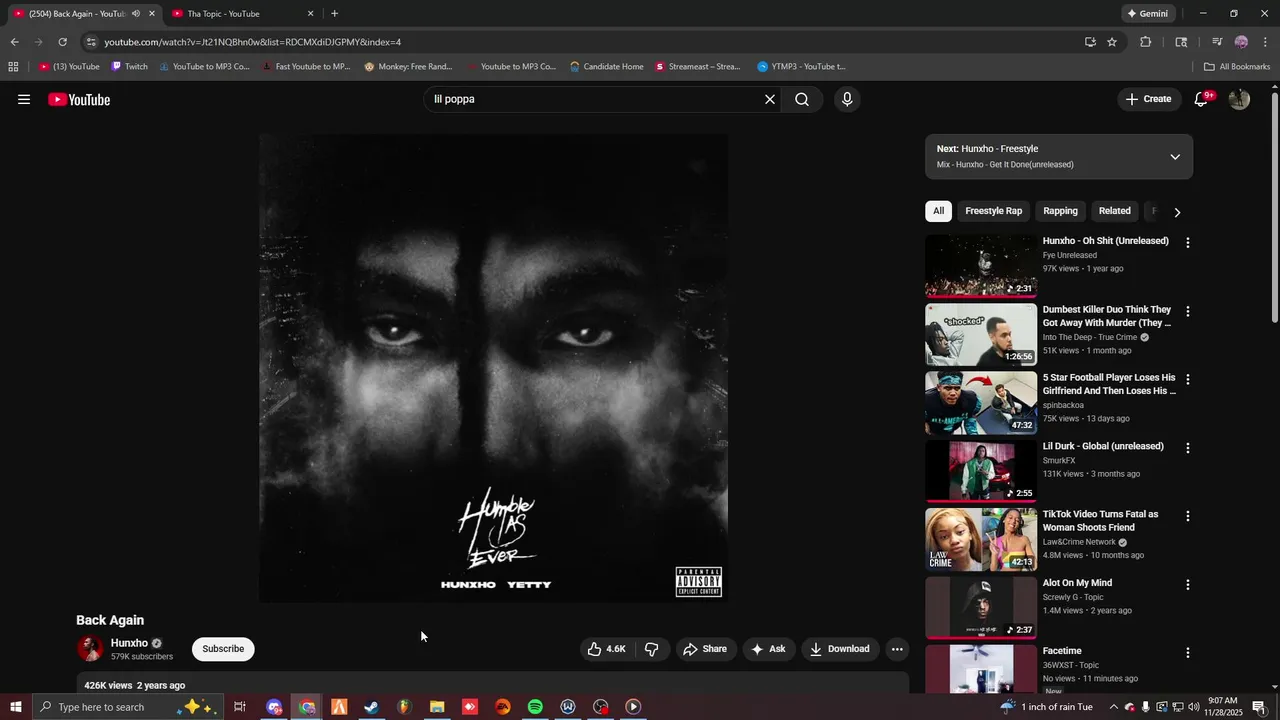The image size is (1280, 720).
Task: Bookmark this page with star icon
Action: pyautogui.click(x=1112, y=42)
